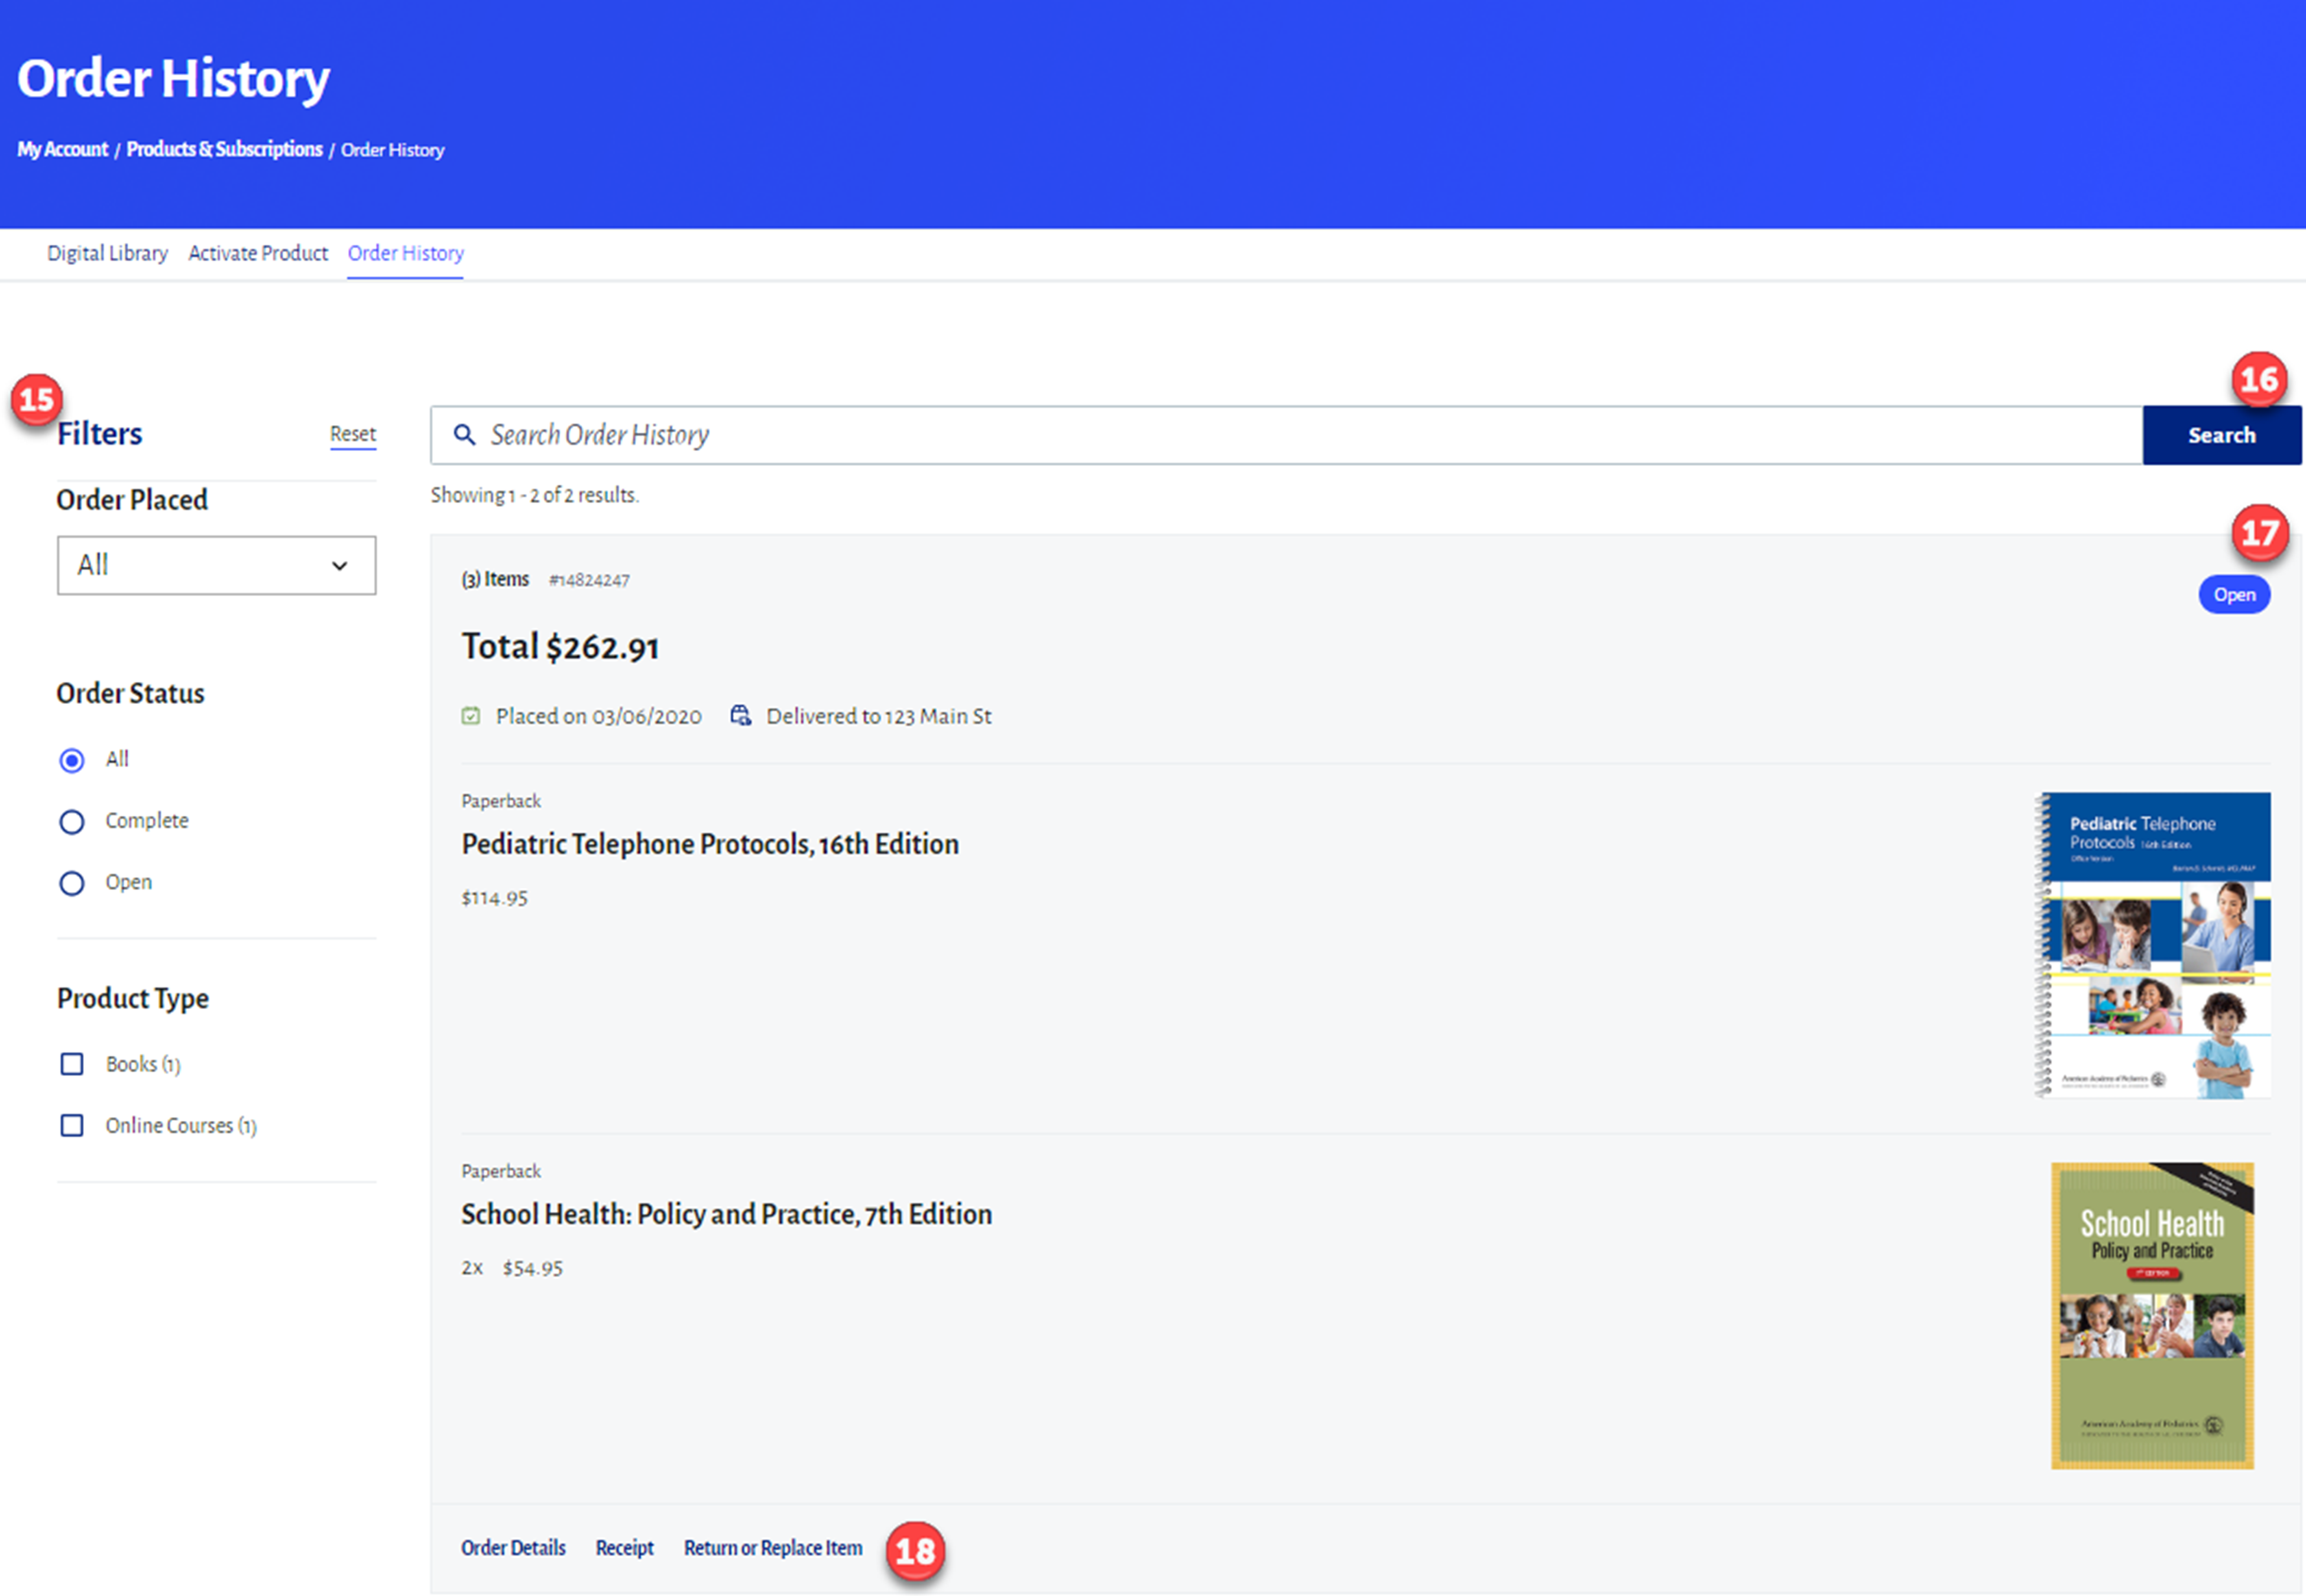Expand the Order Placed dropdown
Viewport: 2306px width, 1596px height.
coord(216,566)
